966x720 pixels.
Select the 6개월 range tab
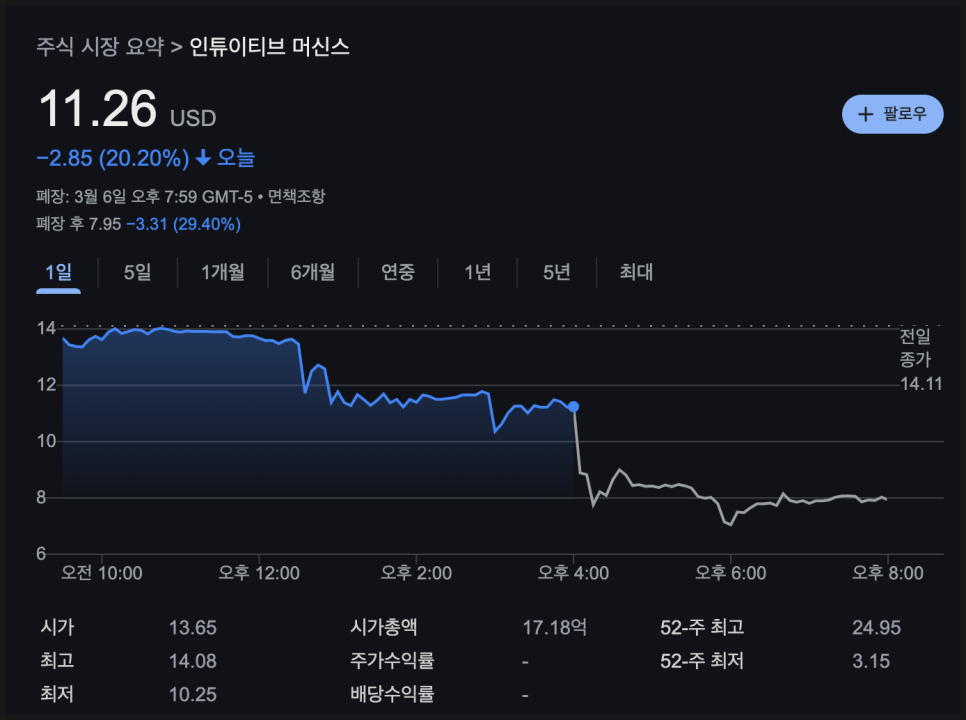313,272
